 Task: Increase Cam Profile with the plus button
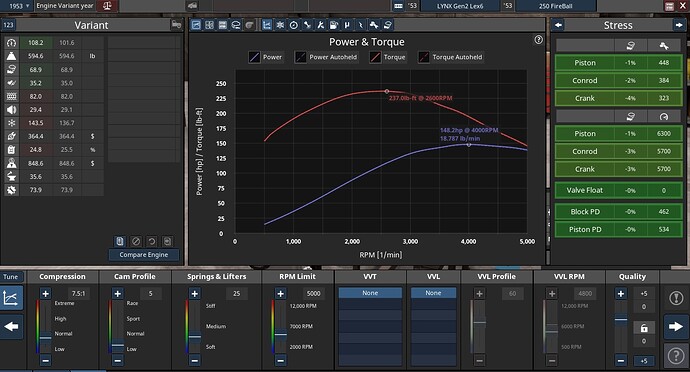[117, 294]
